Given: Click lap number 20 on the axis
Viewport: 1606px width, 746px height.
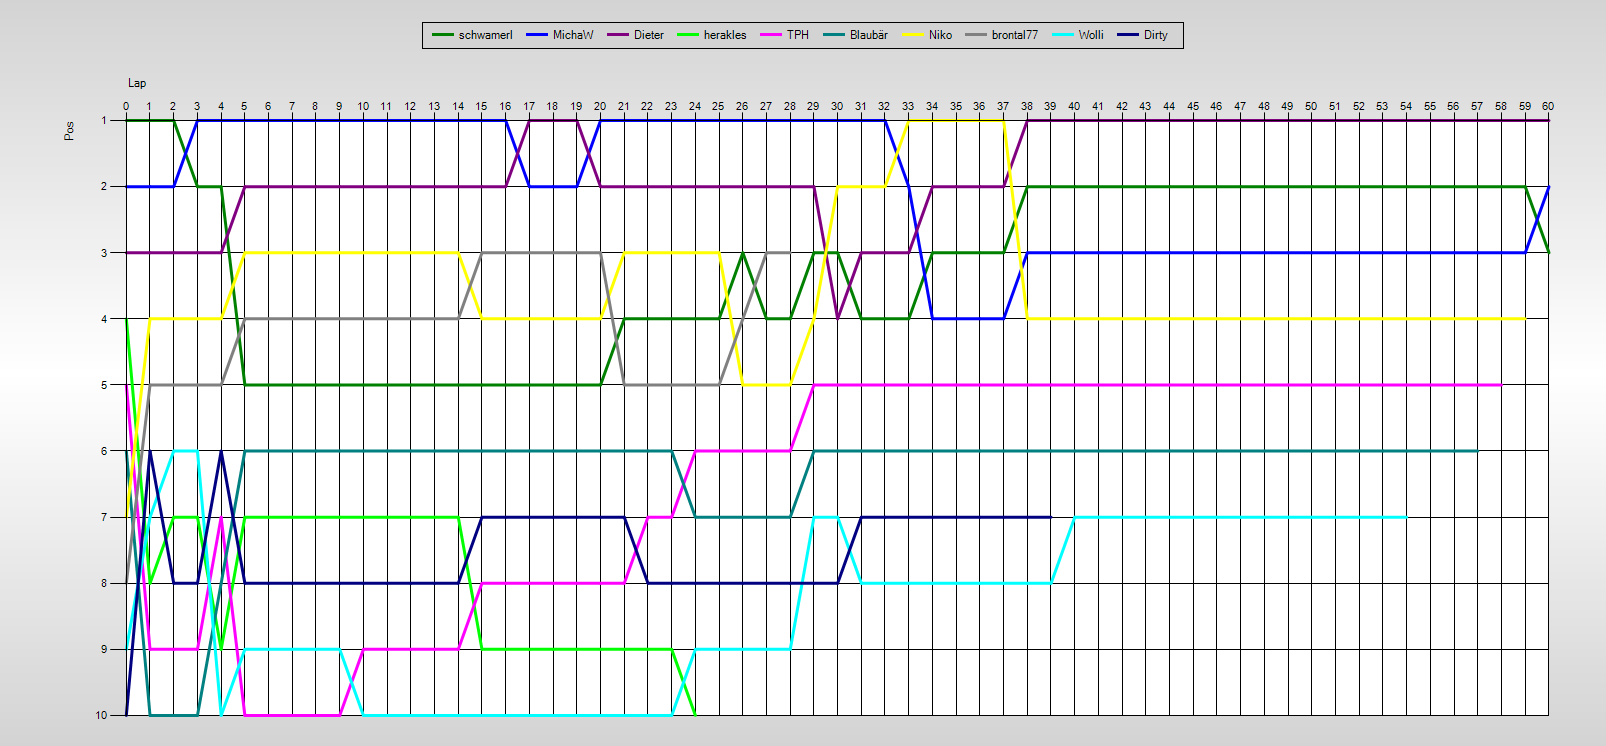Looking at the screenshot, I should (x=600, y=106).
